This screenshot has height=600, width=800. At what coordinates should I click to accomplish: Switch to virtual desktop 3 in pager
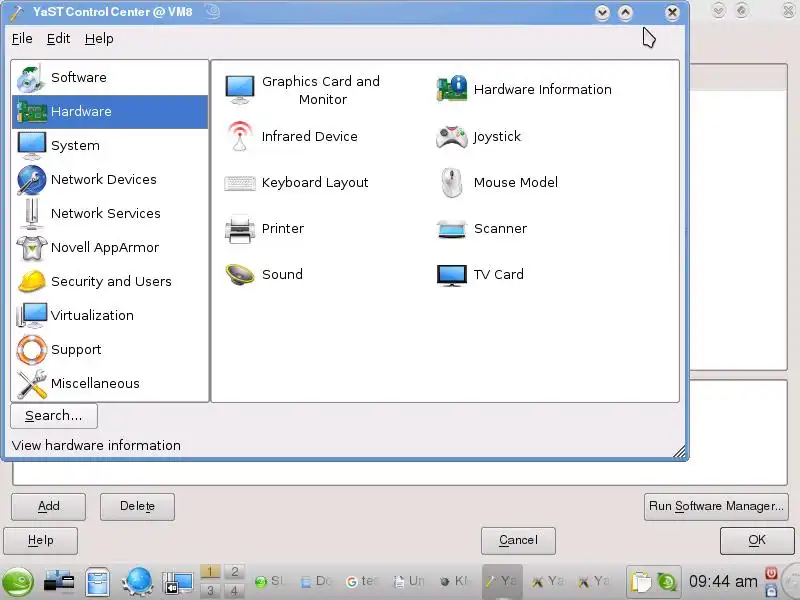point(210,591)
